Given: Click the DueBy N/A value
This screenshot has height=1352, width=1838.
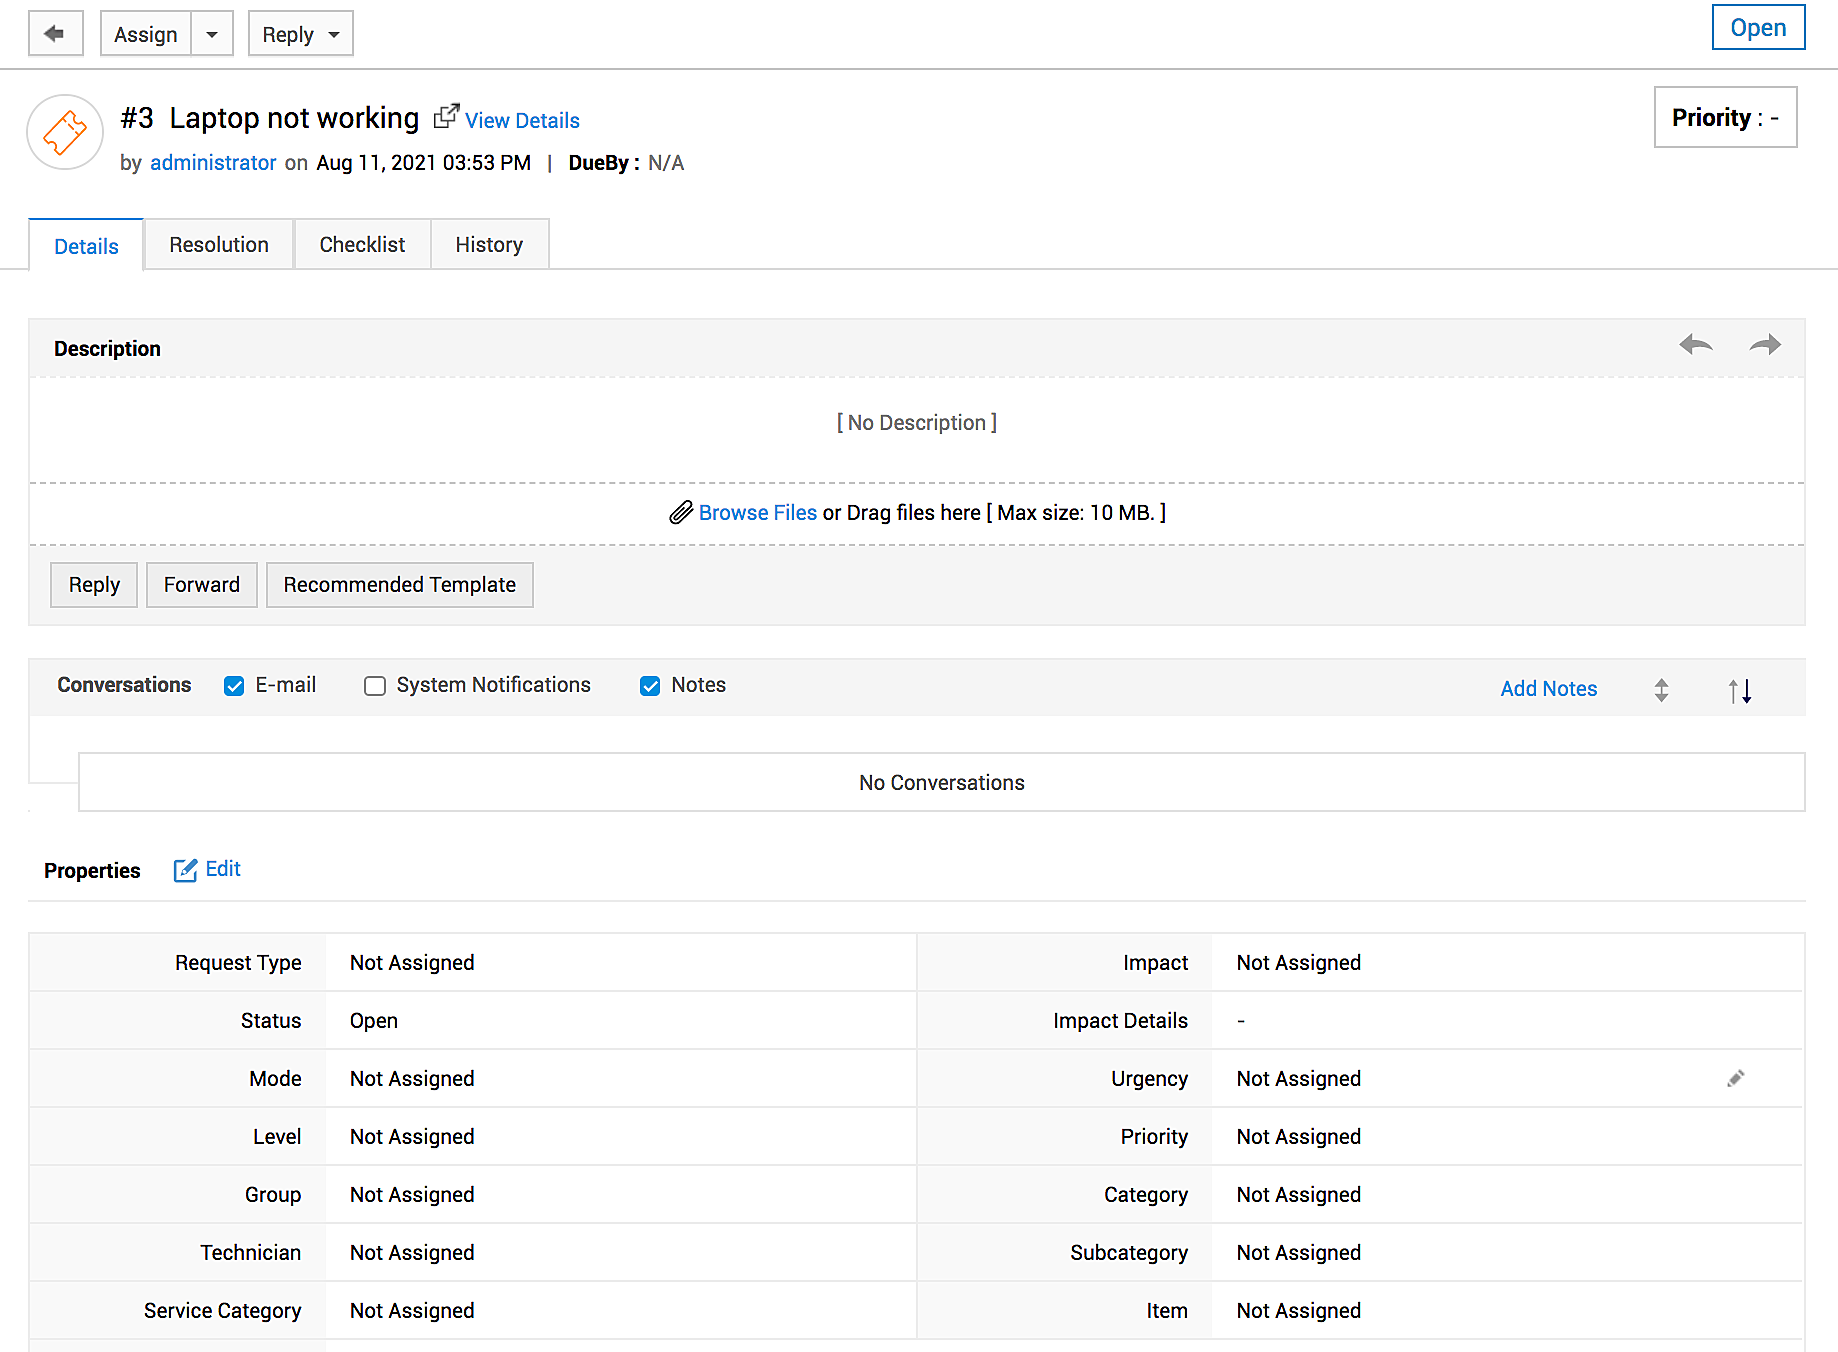Looking at the screenshot, I should 666,163.
